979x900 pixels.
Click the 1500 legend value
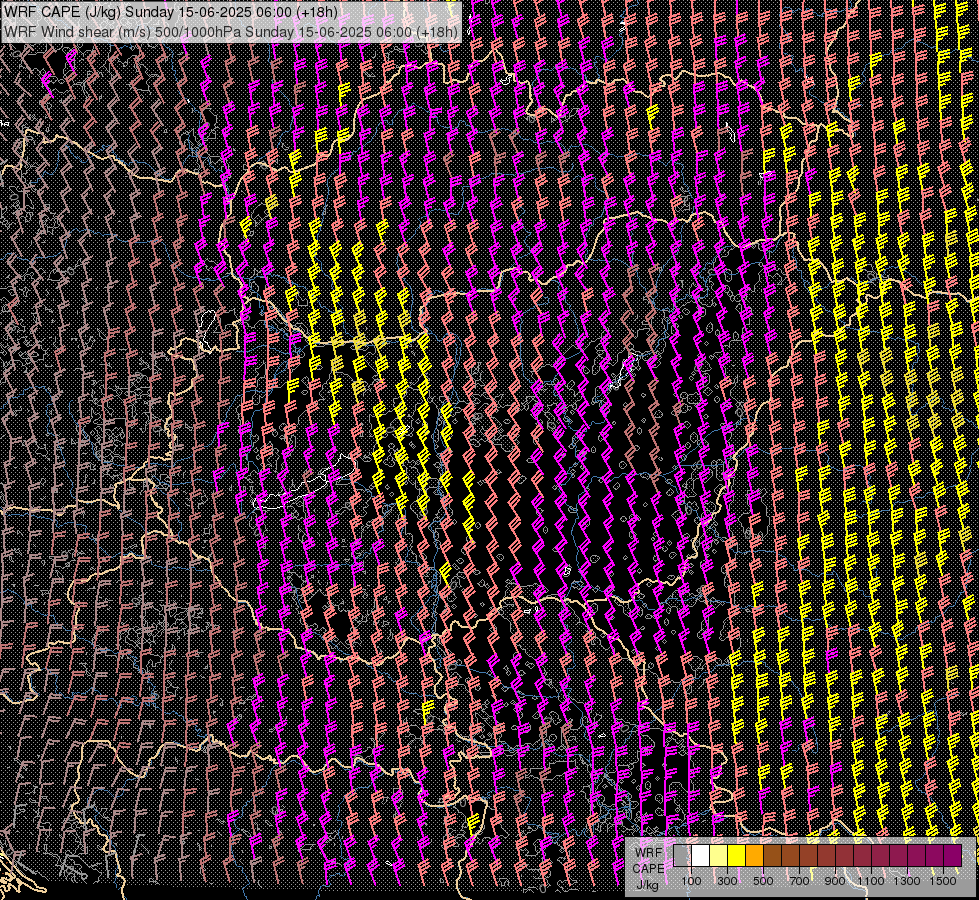(x=943, y=881)
